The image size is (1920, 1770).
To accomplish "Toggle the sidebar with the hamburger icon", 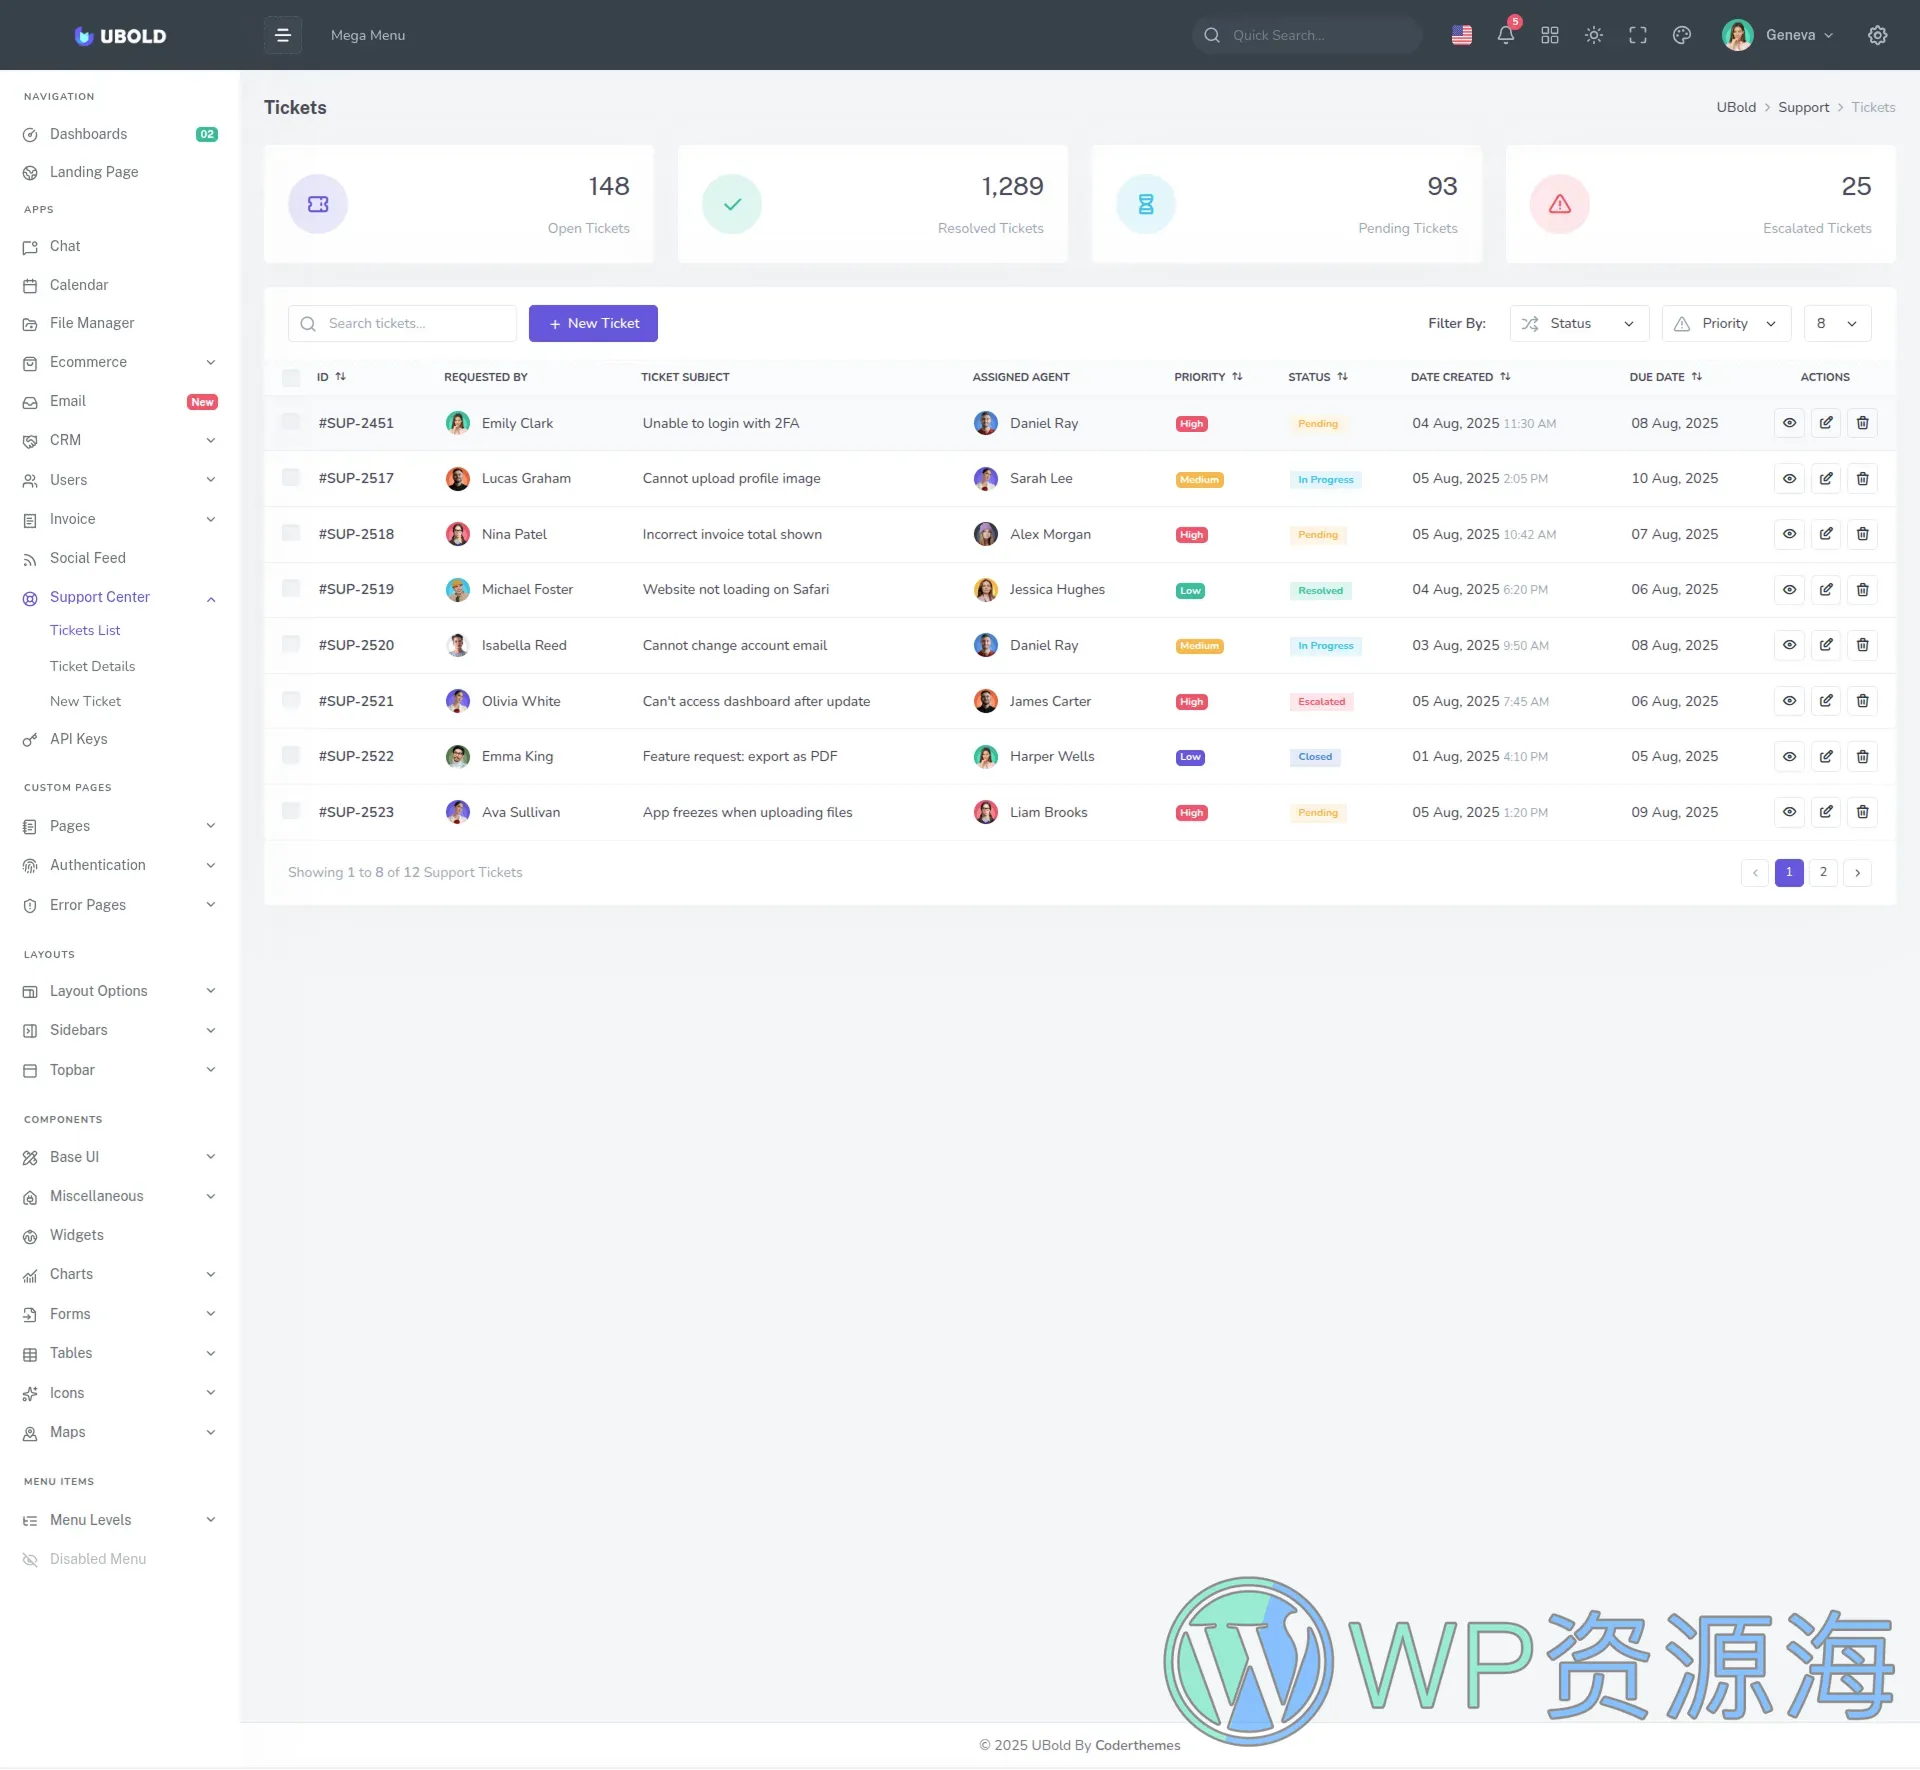I will pos(283,35).
